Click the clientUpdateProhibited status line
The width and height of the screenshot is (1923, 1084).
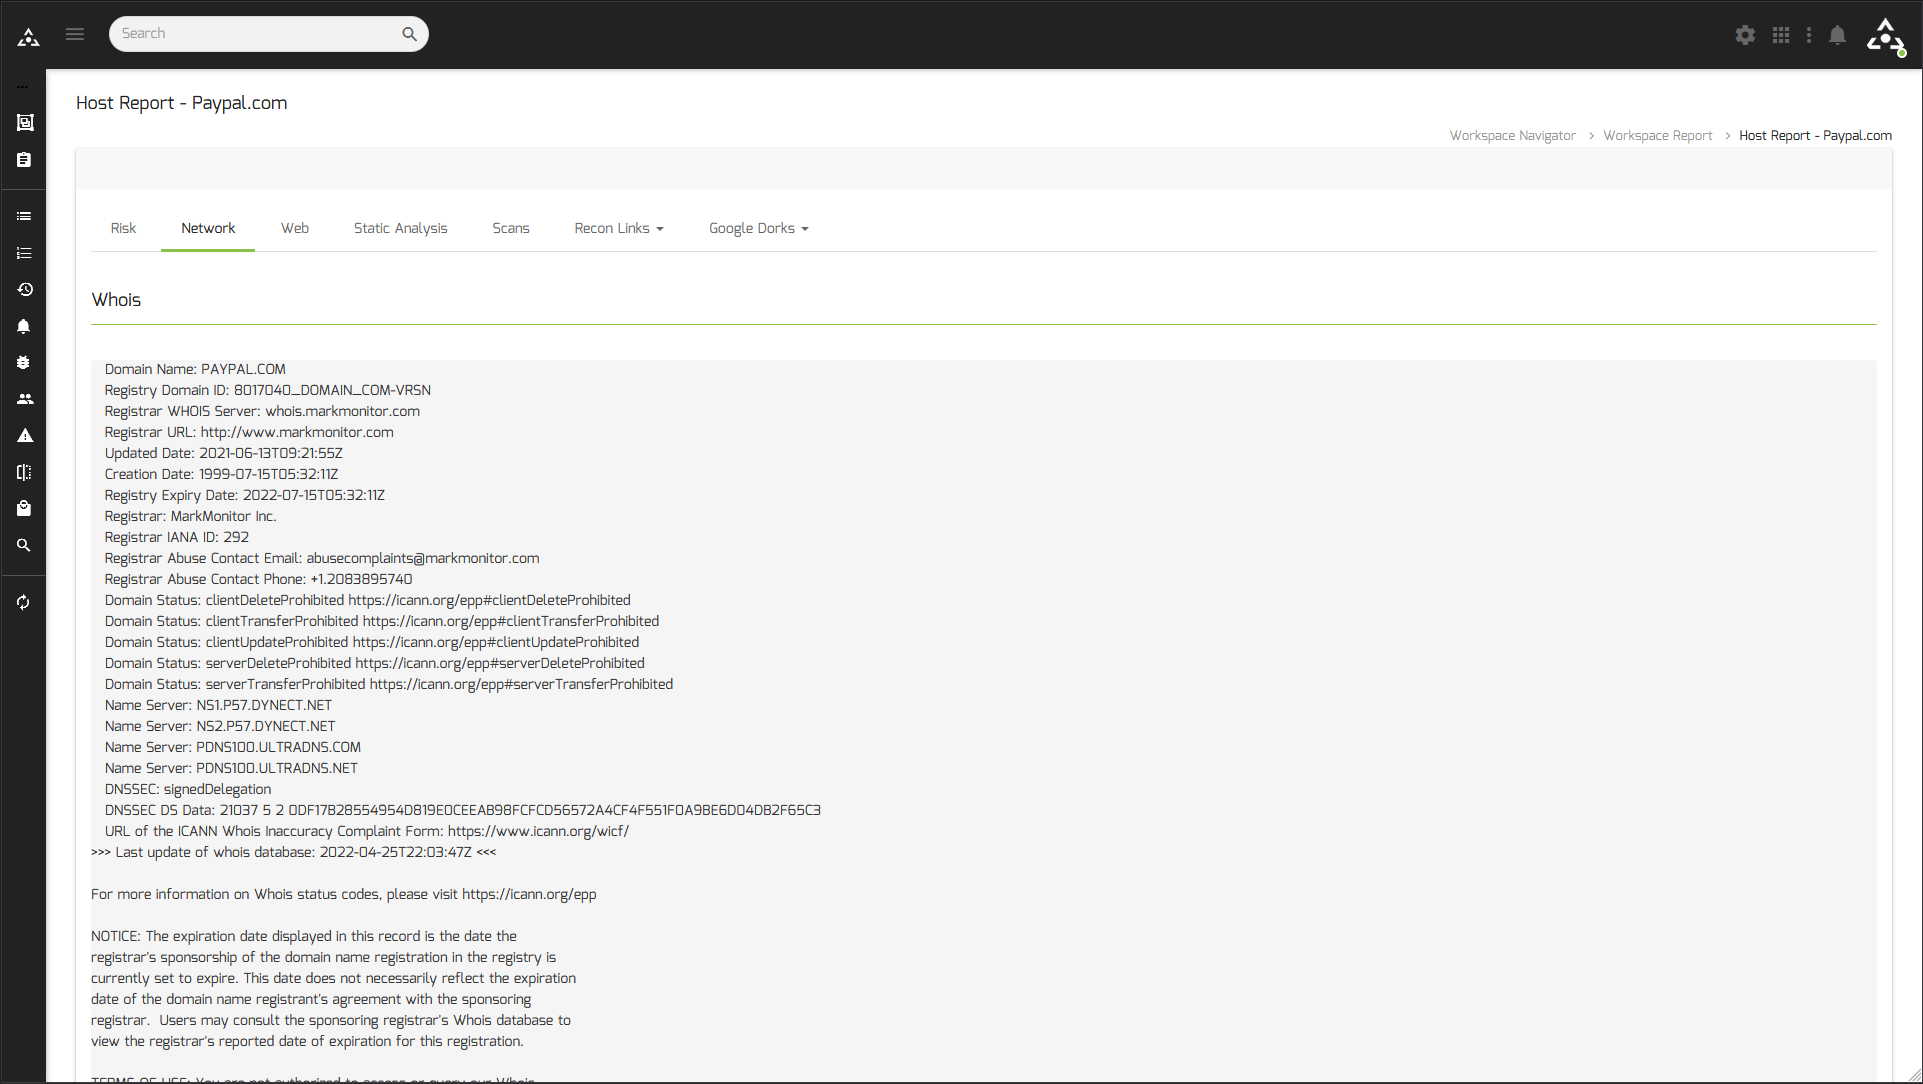click(x=372, y=642)
